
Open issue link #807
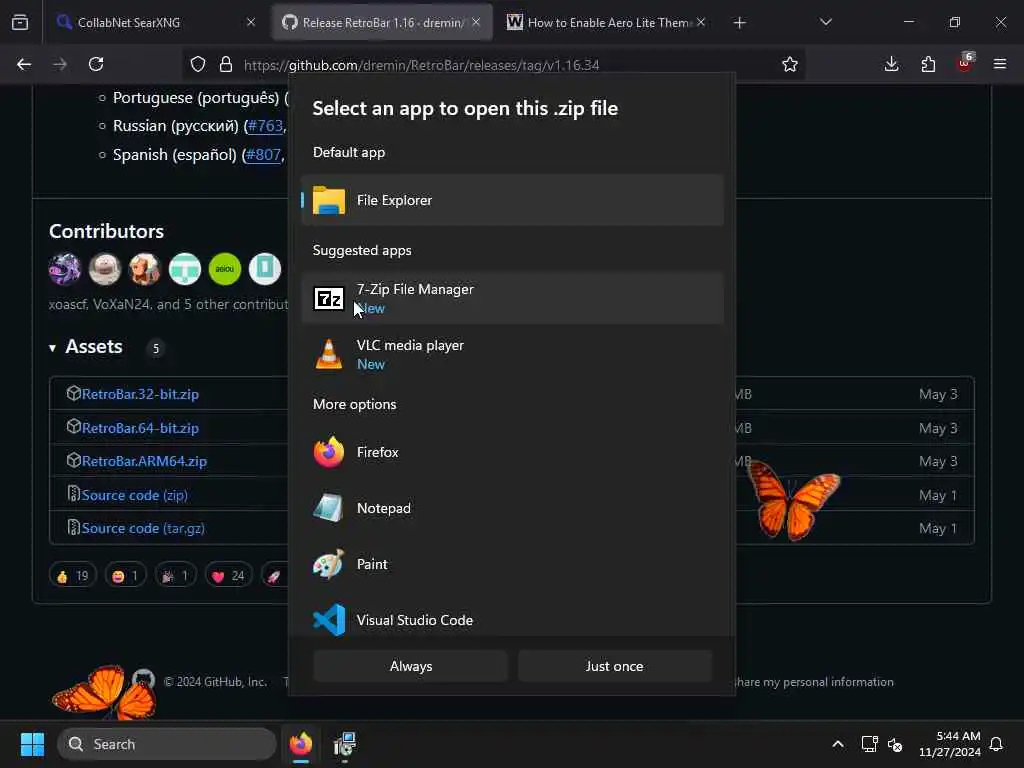263,155
